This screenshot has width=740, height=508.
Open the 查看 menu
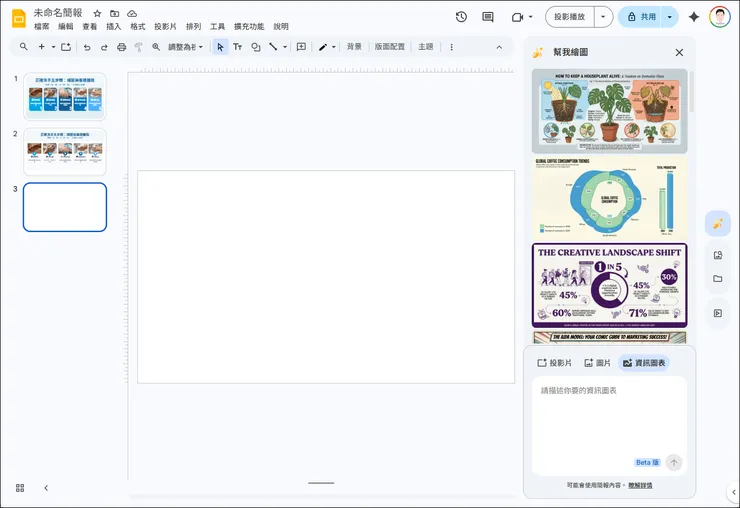tap(90, 26)
